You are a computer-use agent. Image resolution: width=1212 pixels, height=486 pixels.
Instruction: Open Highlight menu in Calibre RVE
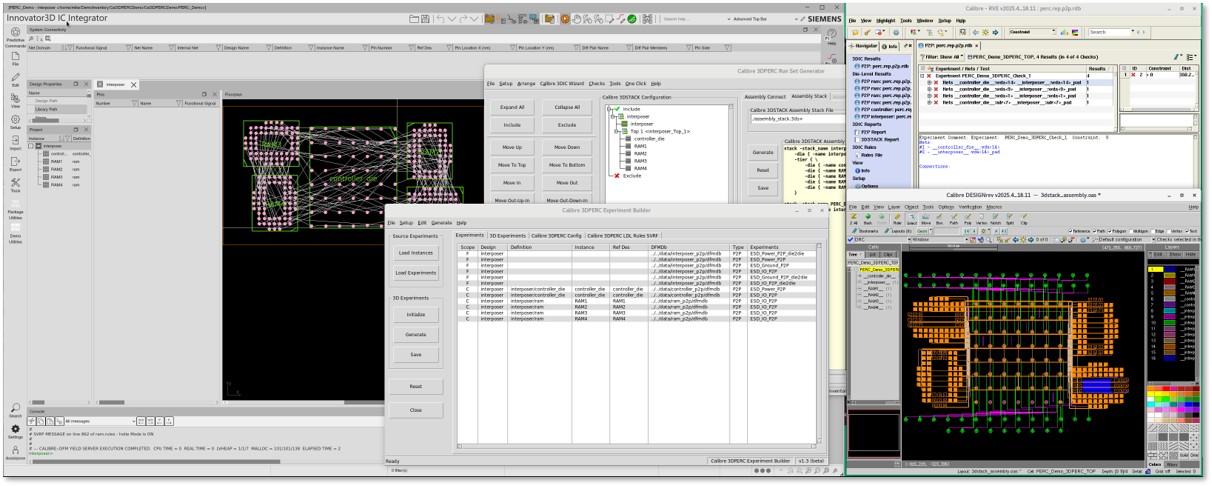pyautogui.click(x=886, y=19)
